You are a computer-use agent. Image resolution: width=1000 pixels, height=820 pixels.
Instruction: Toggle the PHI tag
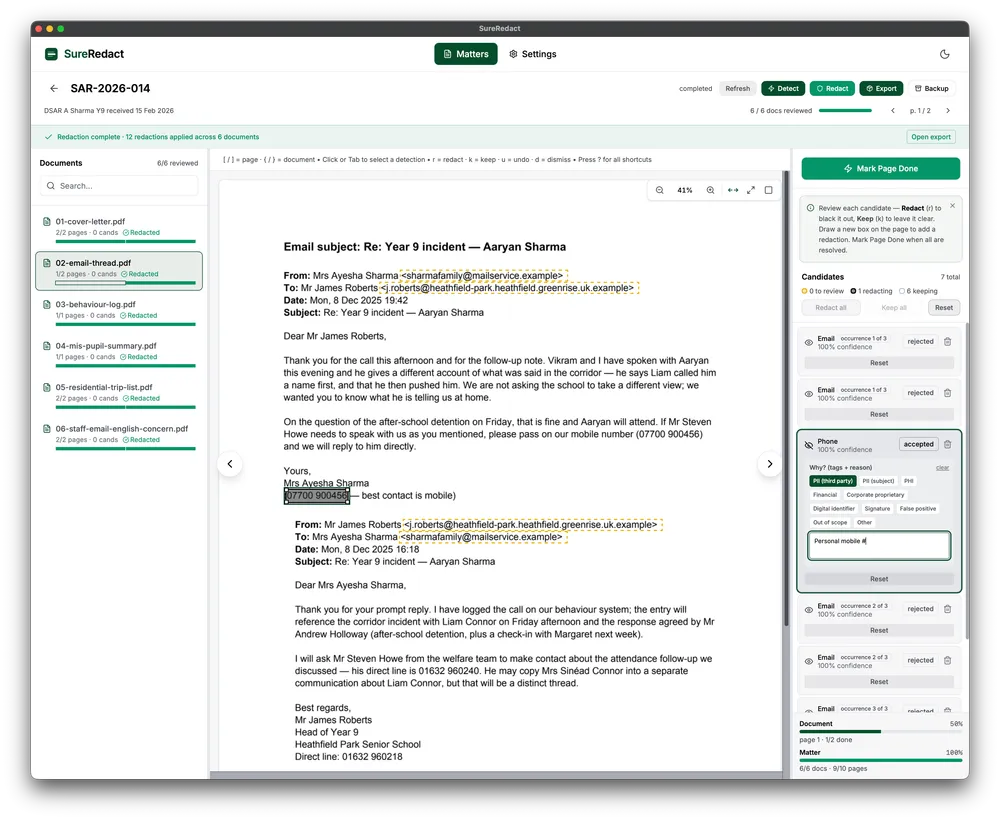click(x=908, y=481)
